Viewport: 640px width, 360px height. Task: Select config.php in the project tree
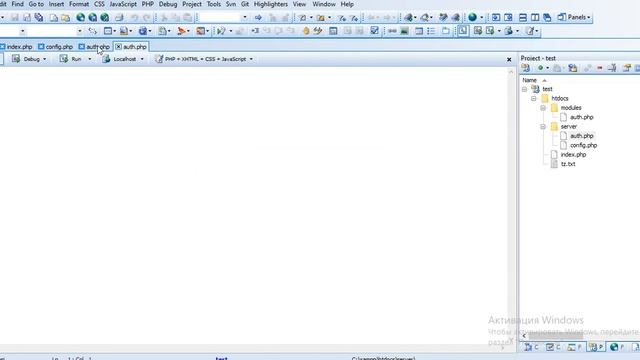click(583, 145)
